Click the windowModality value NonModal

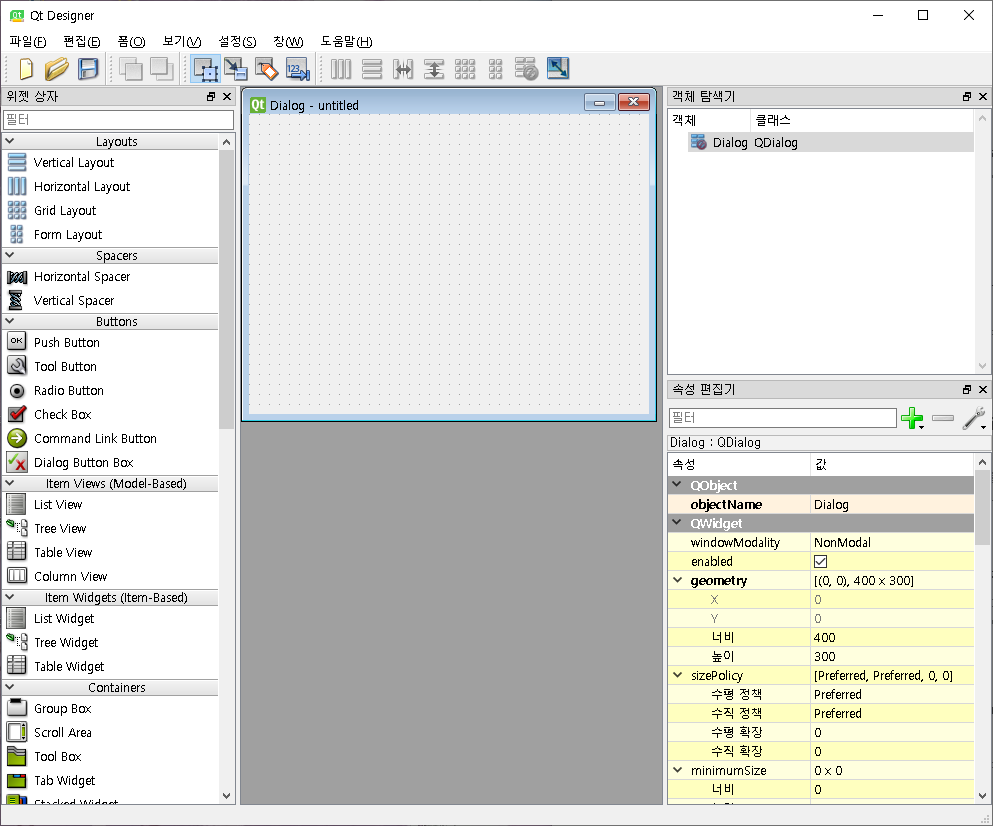pyautogui.click(x=893, y=542)
